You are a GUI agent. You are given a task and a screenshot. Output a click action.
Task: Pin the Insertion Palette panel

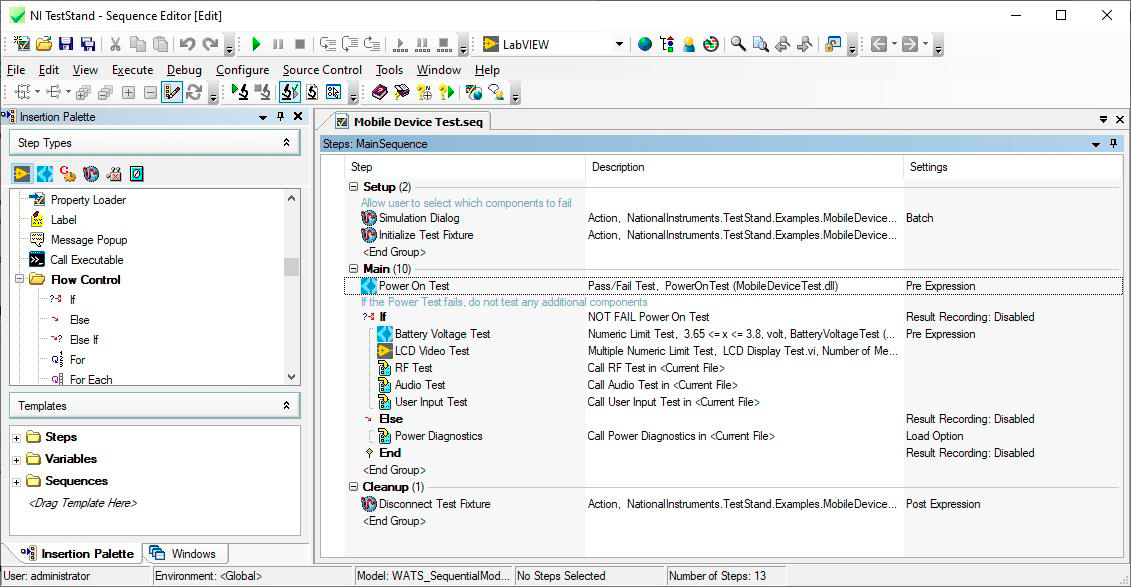click(x=281, y=117)
